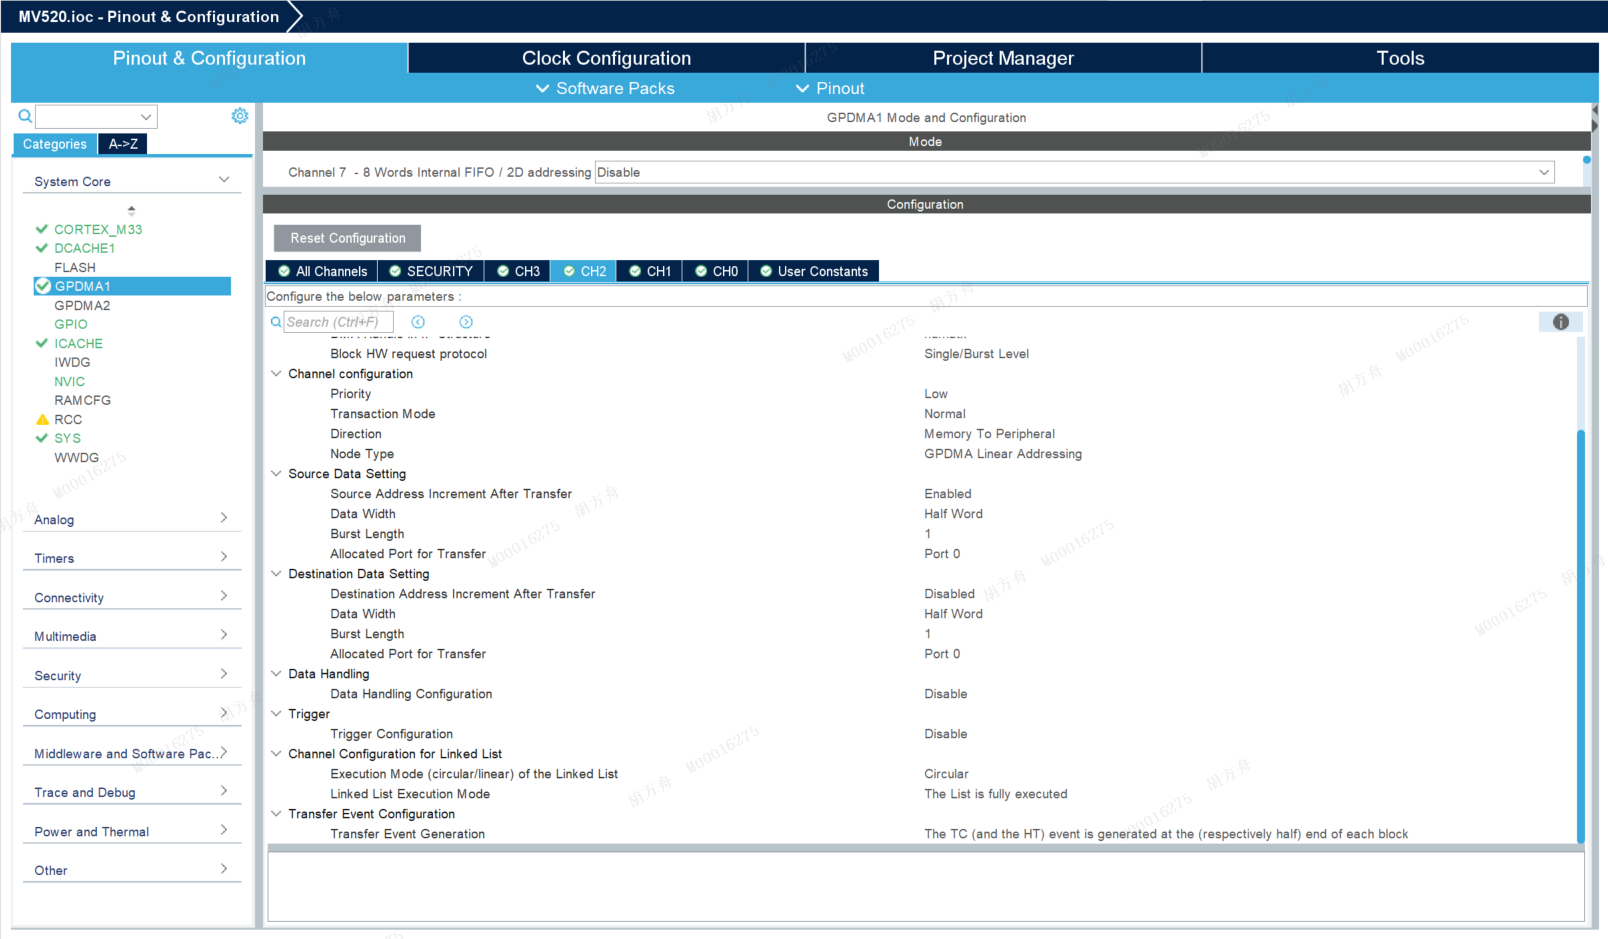Click the search magnifier icon in sidebar

coord(25,116)
